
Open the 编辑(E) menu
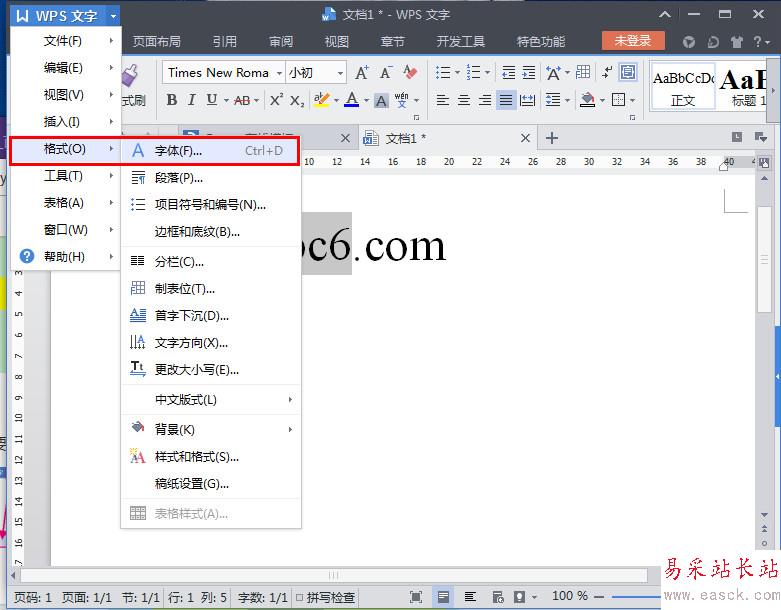(65, 68)
